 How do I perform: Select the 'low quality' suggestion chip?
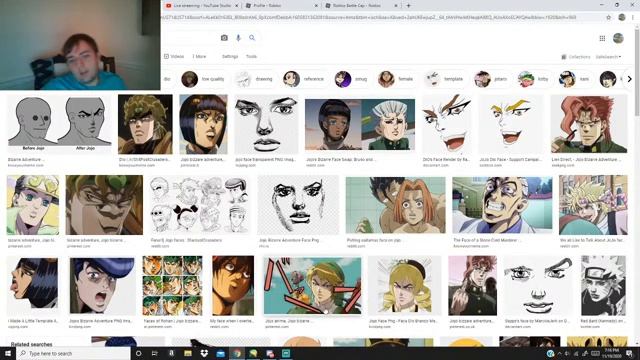click(x=203, y=79)
